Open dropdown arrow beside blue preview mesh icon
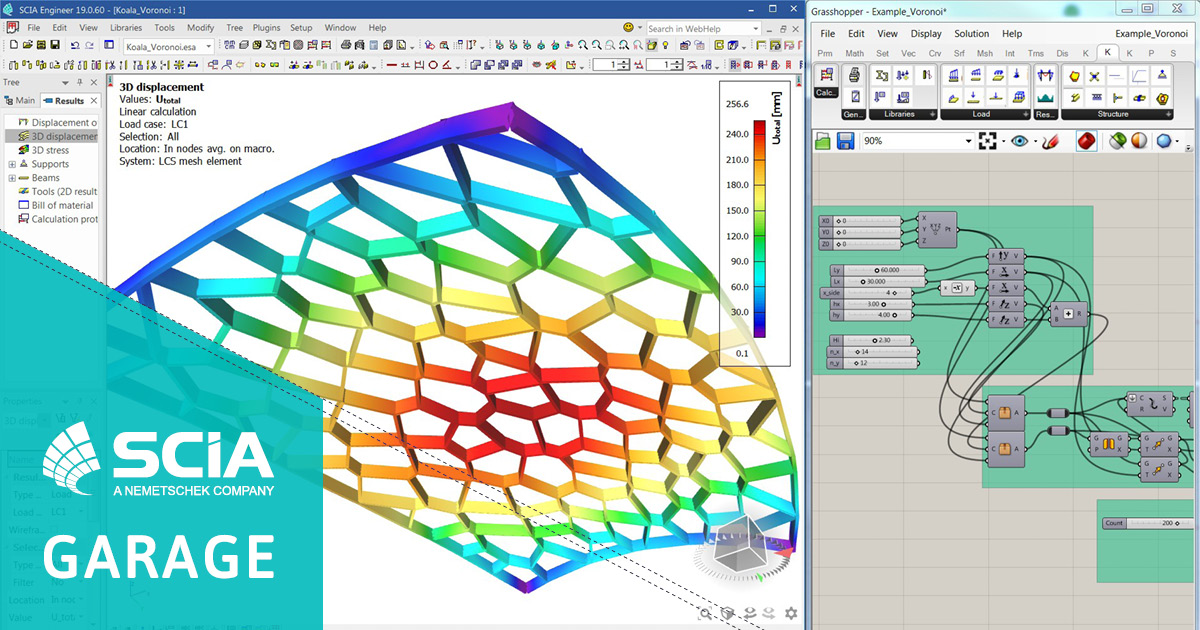Screen dimensions: 1200x630 click(1179, 141)
